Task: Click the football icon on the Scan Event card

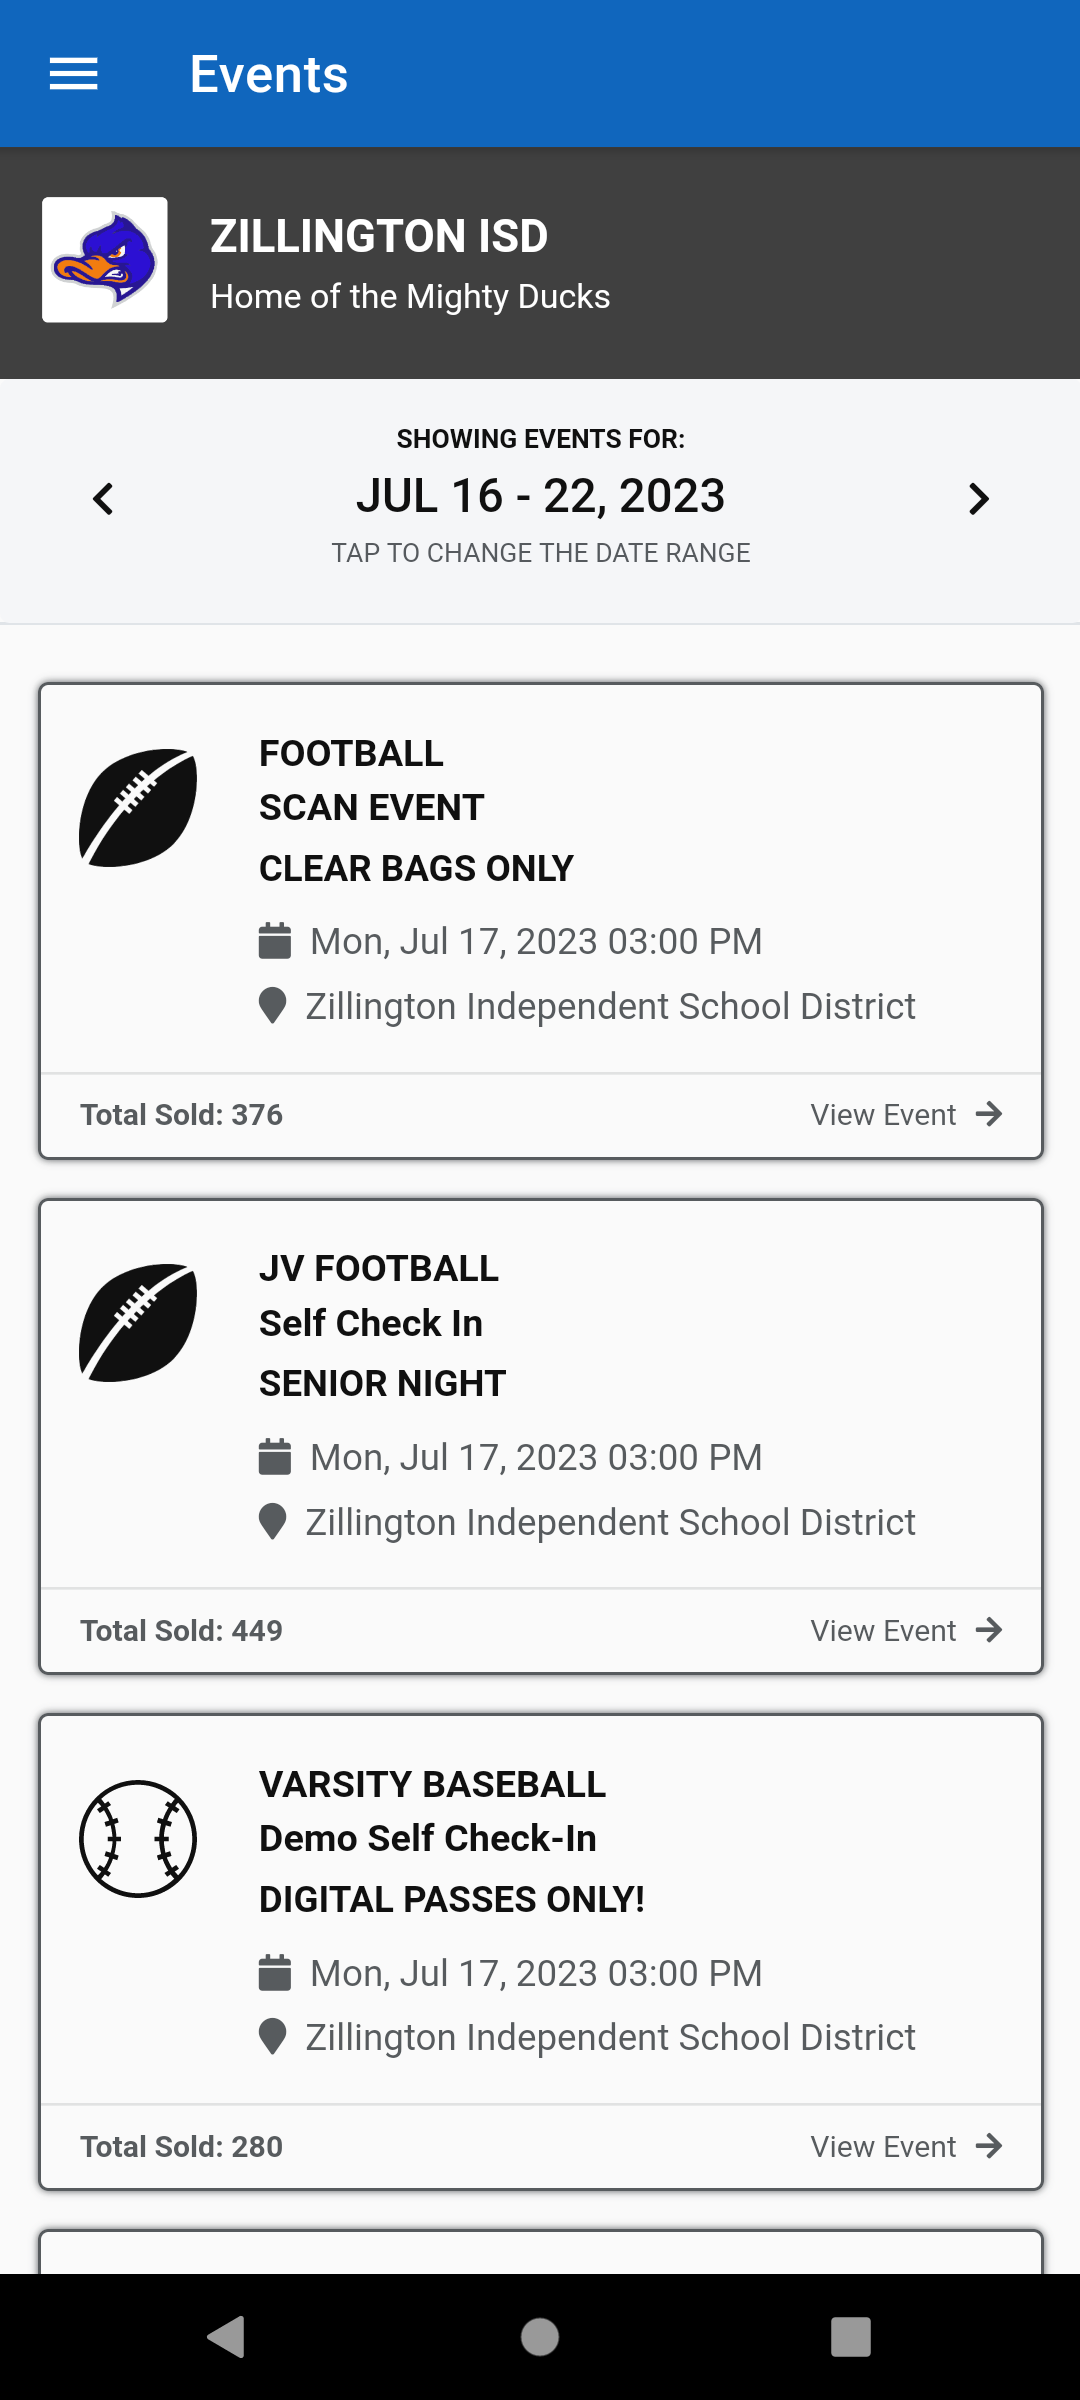Action: click(x=138, y=807)
